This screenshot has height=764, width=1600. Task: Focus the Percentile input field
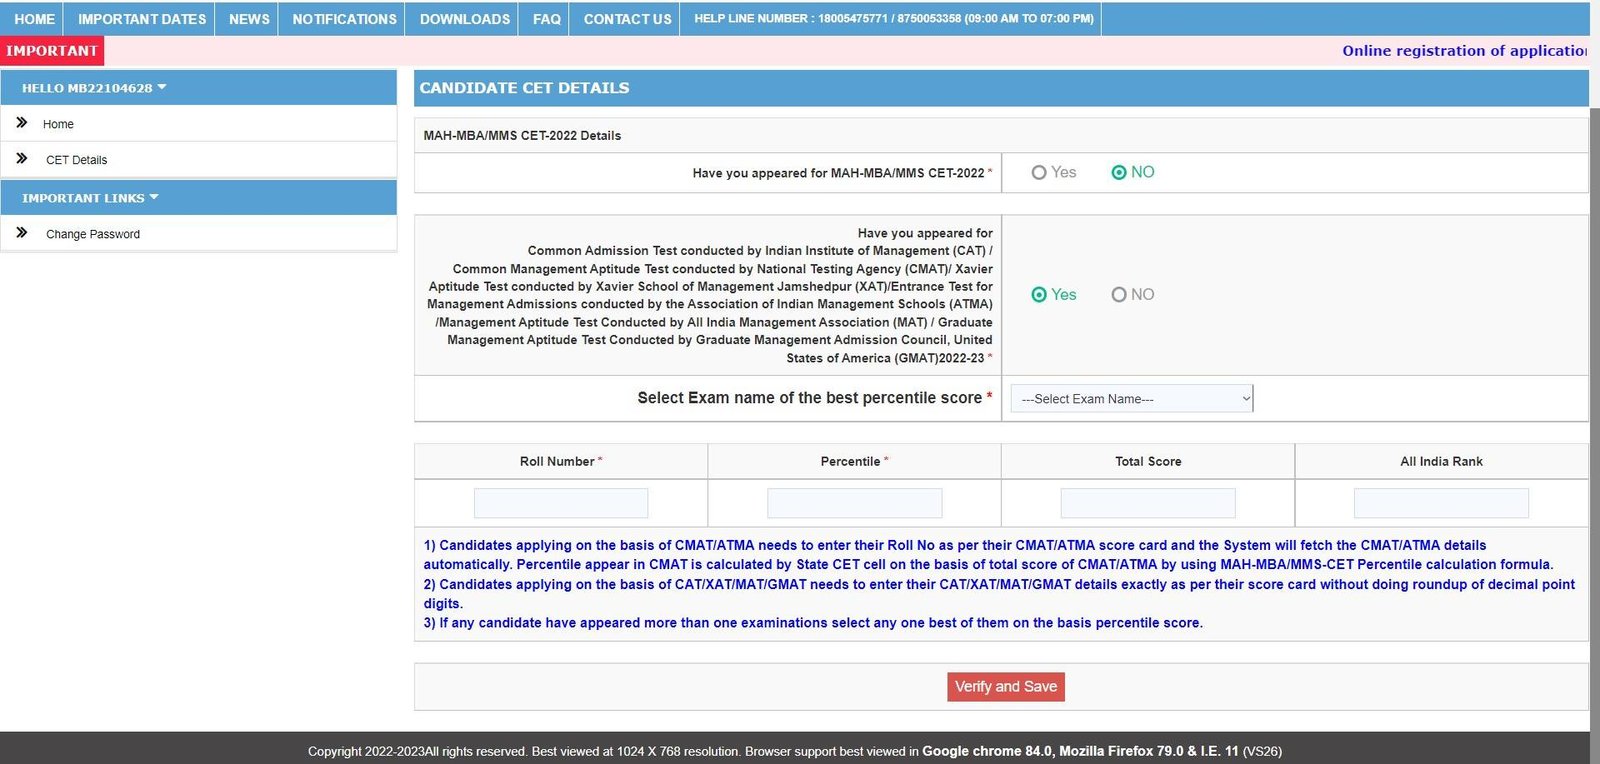pos(855,503)
